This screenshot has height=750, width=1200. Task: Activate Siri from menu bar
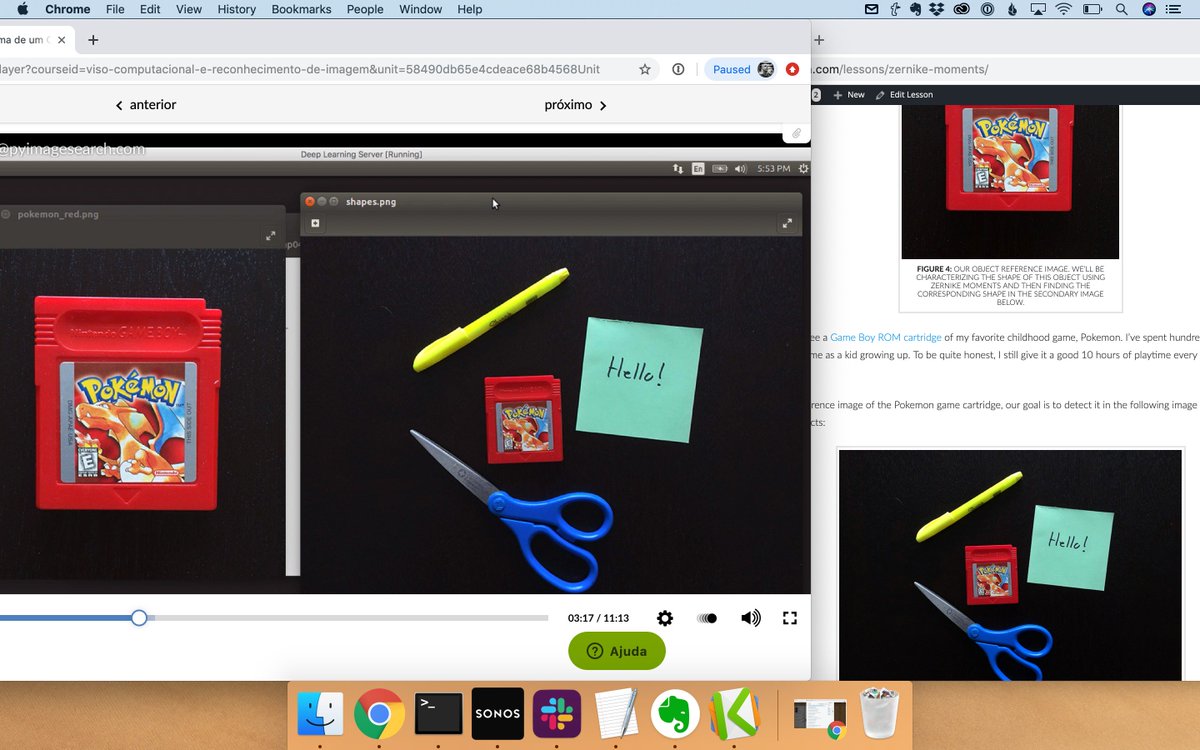tap(1149, 9)
